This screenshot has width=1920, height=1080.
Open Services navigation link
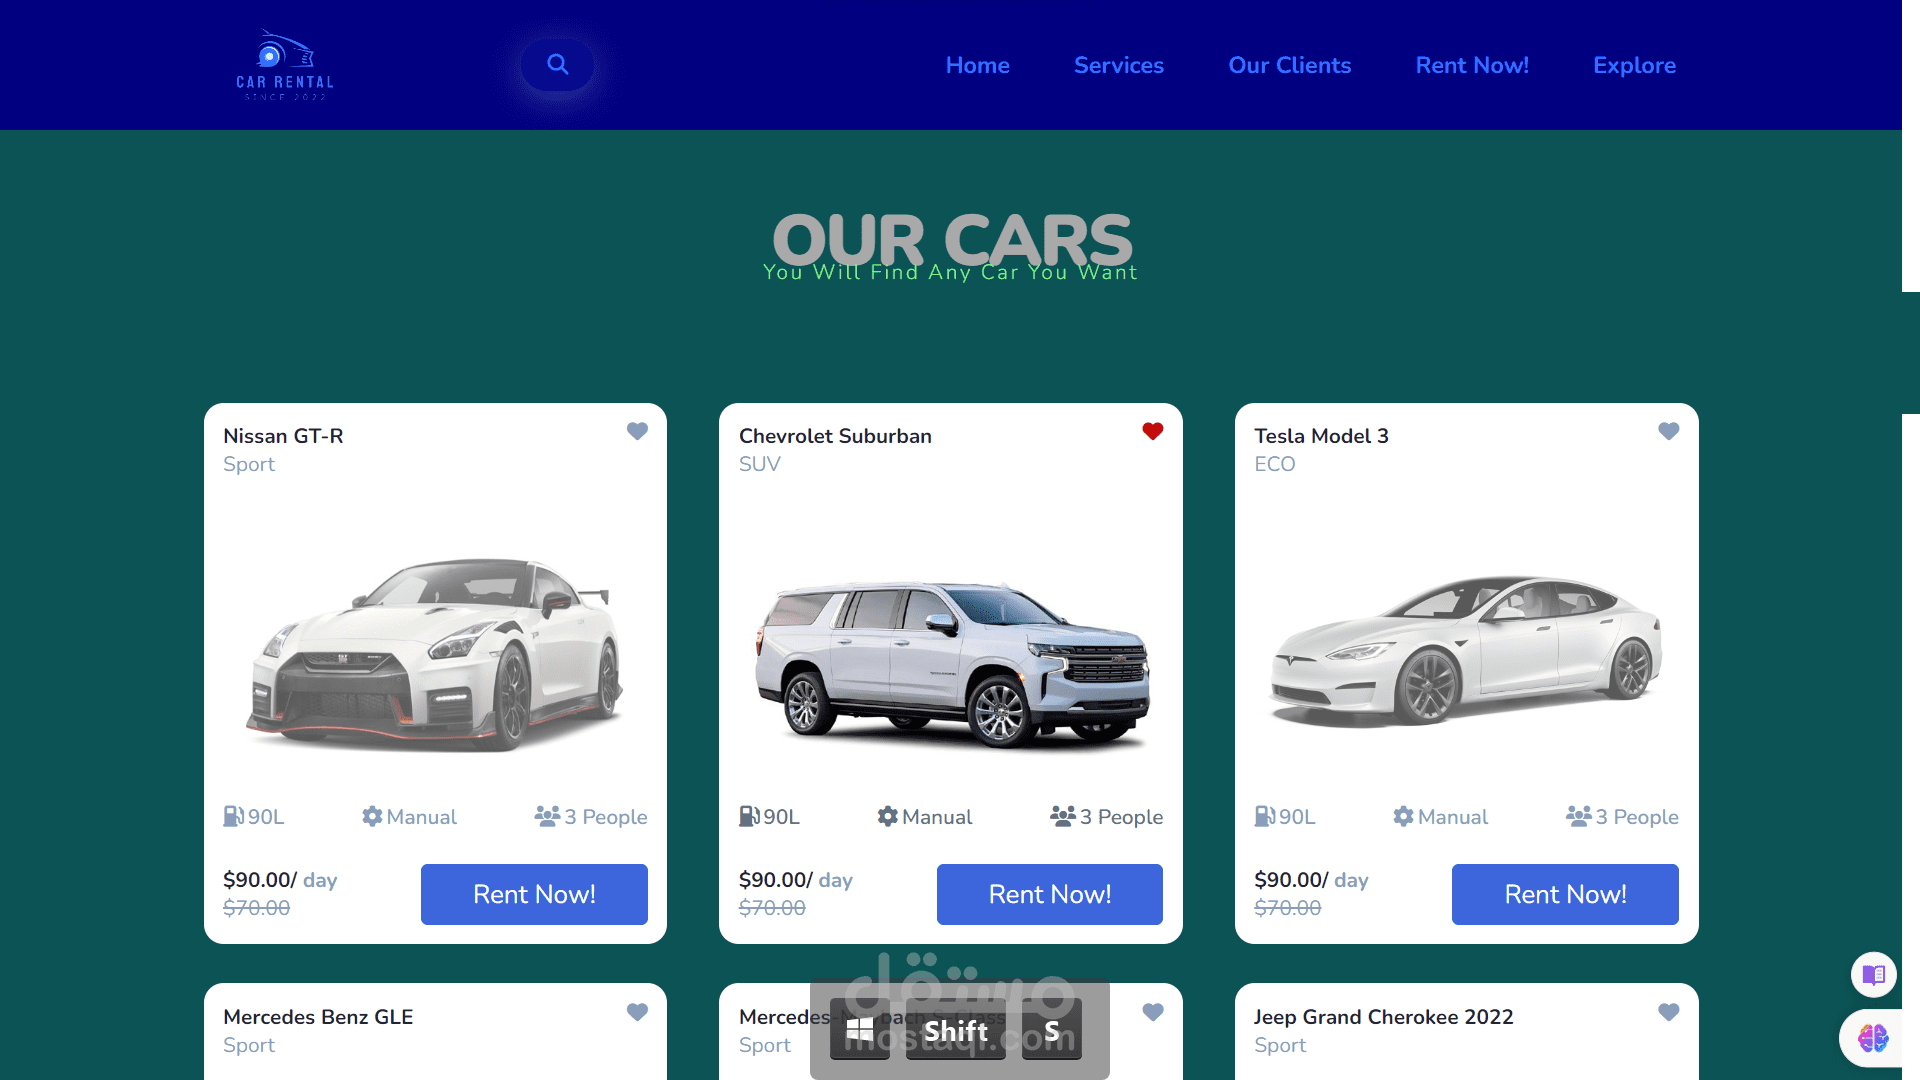click(x=1118, y=65)
